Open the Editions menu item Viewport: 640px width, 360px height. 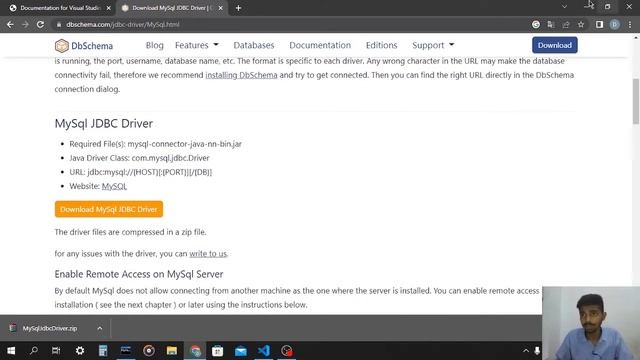(381, 45)
